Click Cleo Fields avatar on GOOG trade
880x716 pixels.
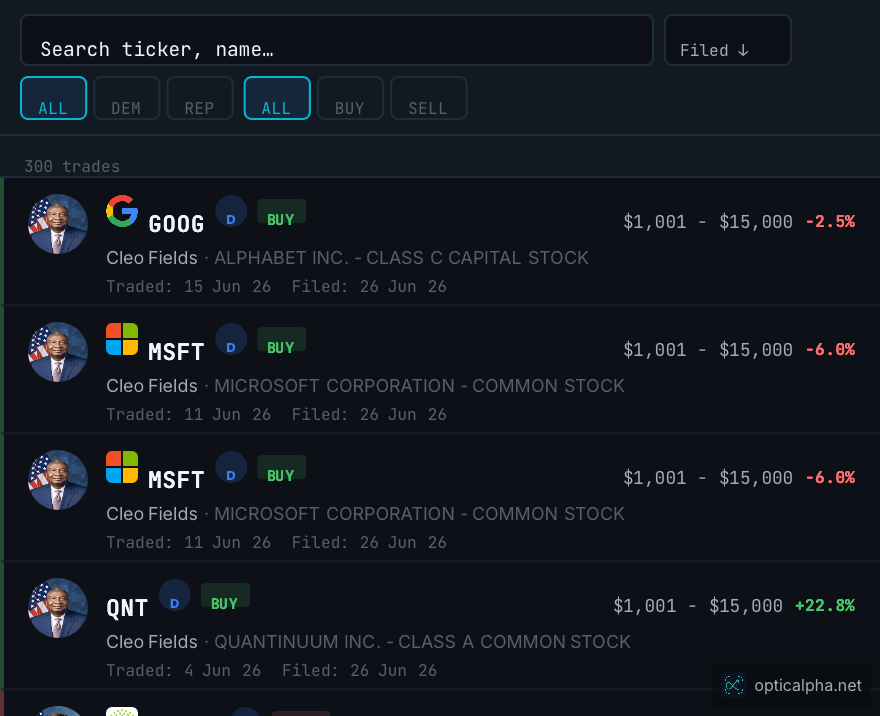pos(58,224)
